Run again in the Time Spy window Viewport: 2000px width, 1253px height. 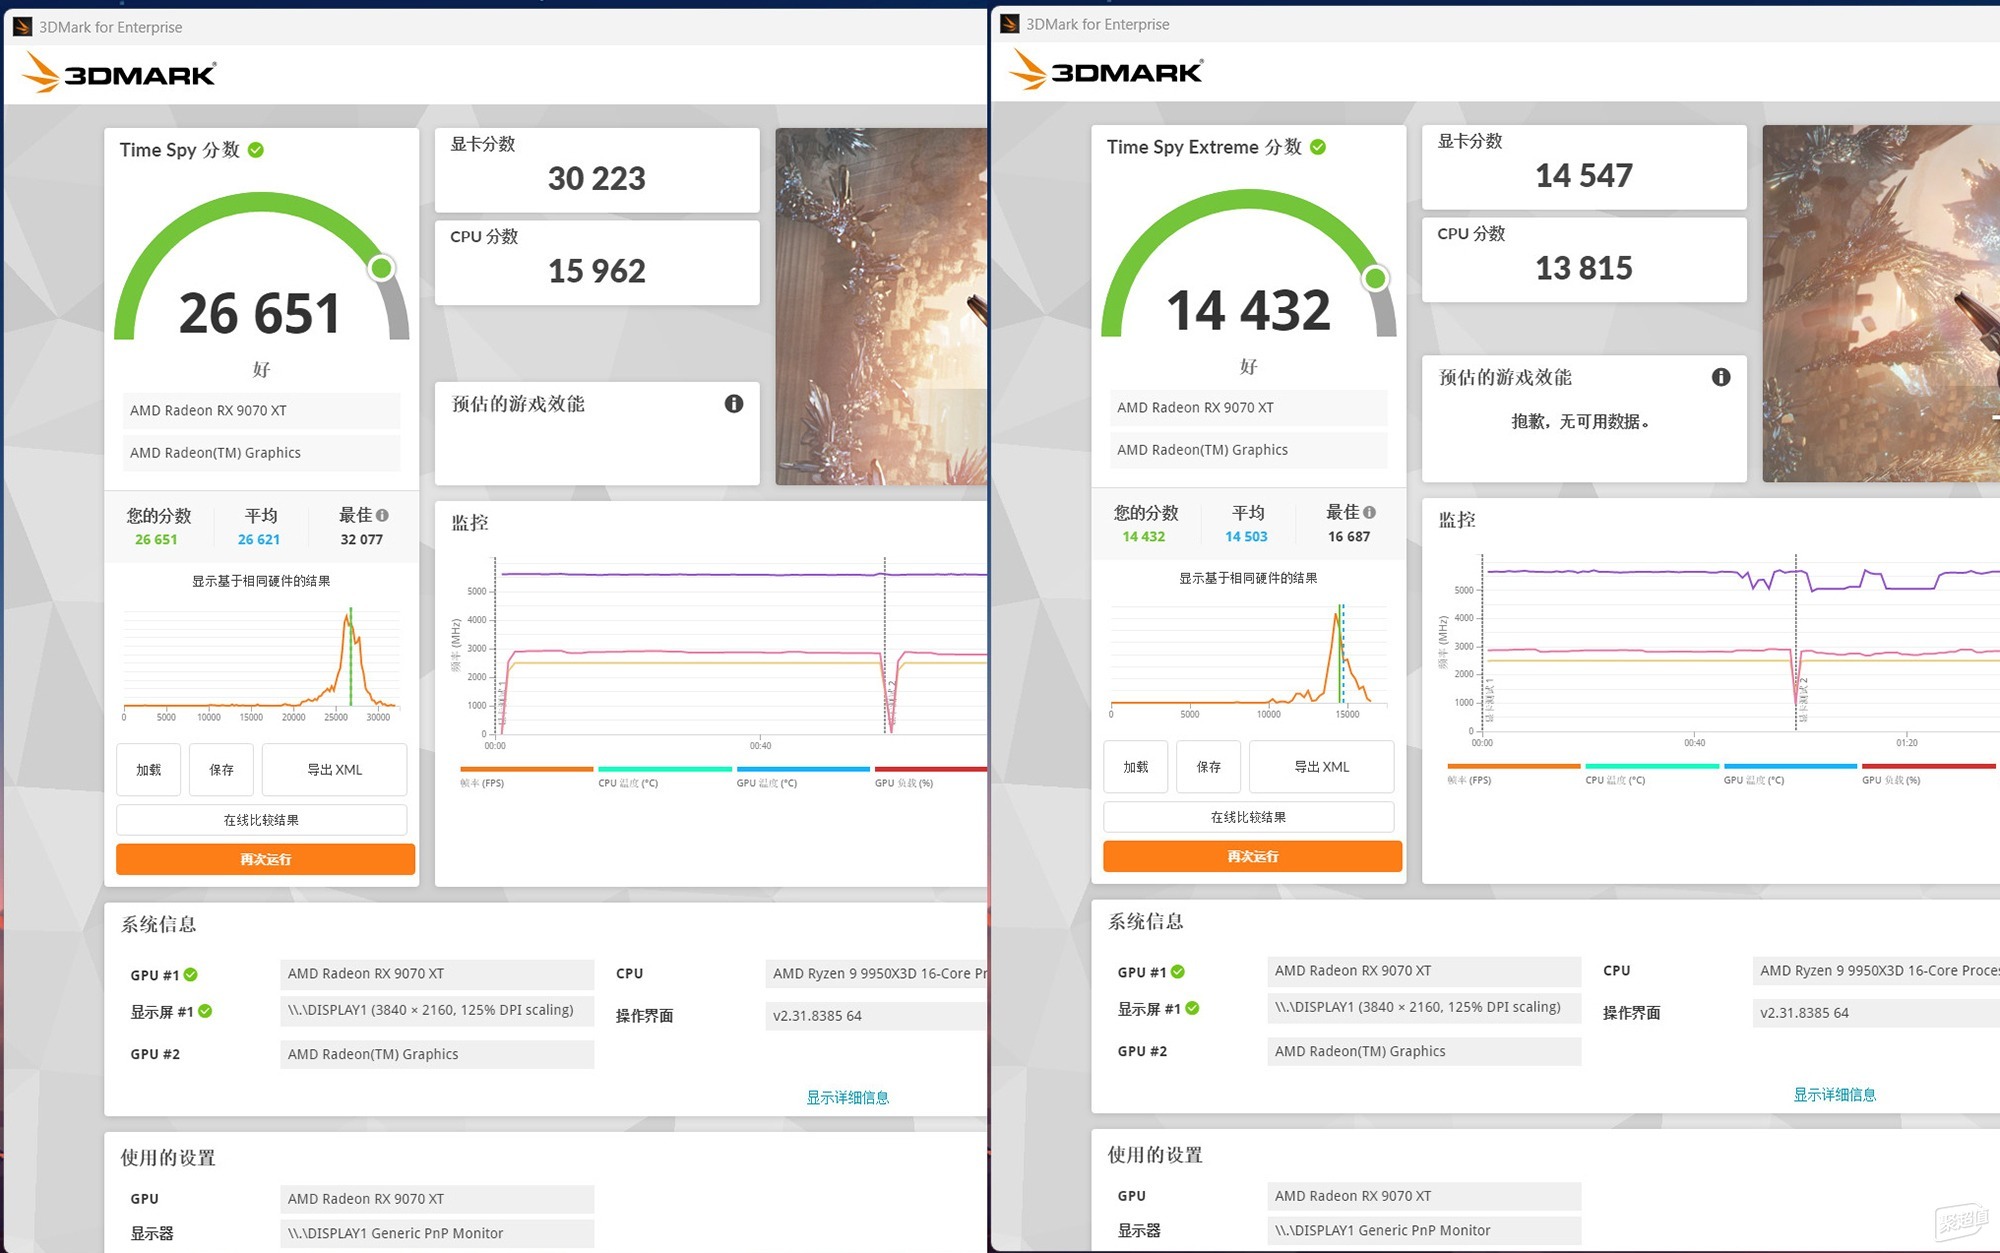point(265,859)
